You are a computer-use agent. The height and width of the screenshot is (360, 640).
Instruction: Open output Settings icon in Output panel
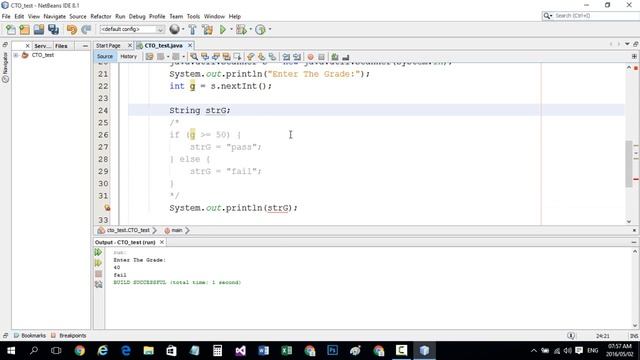tap(98, 284)
